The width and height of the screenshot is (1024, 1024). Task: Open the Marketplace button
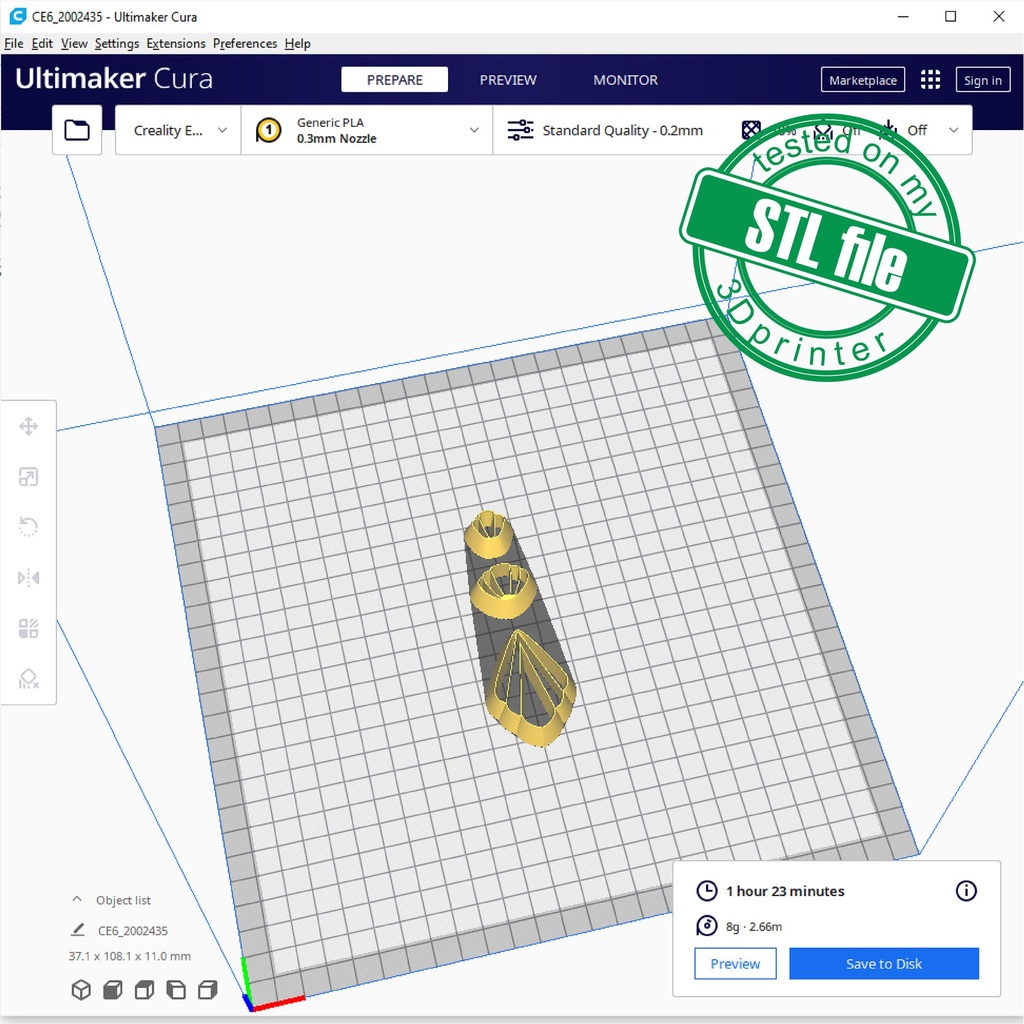point(863,80)
